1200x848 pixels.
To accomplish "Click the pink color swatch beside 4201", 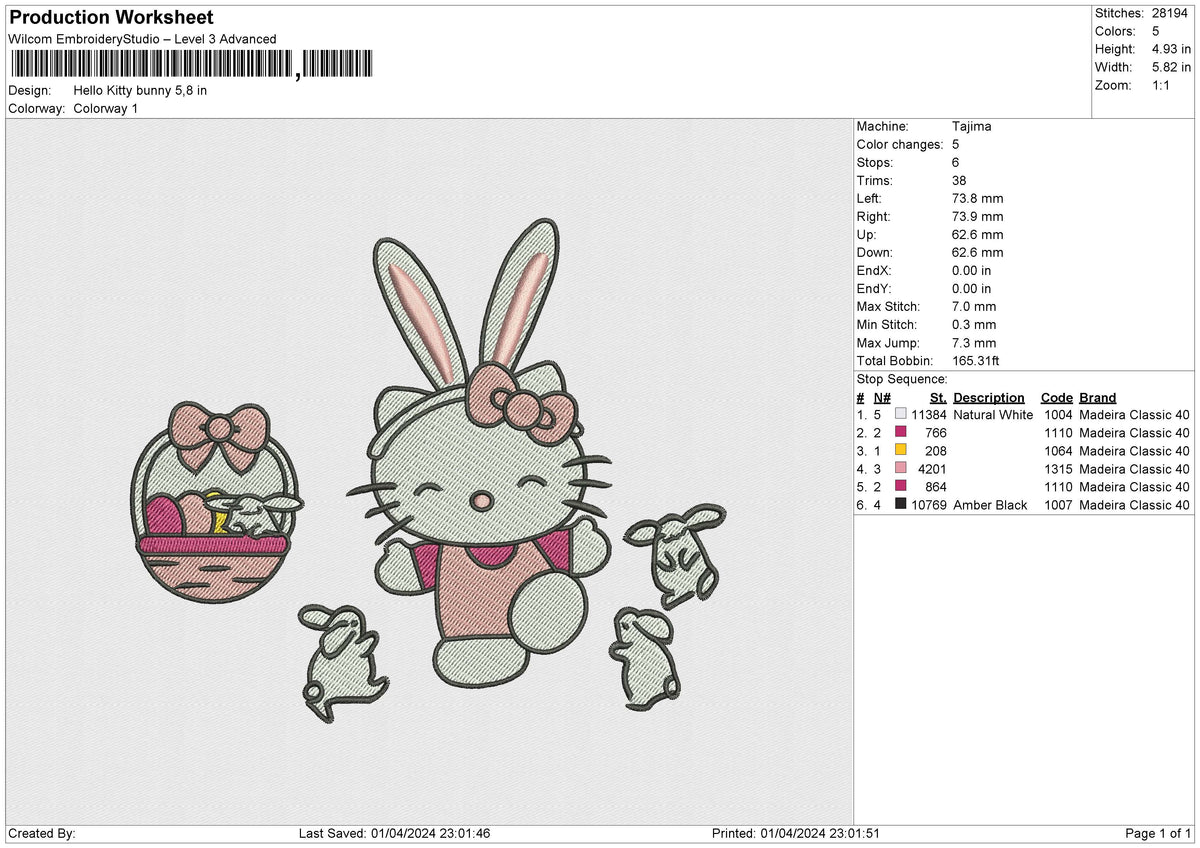I will tap(901, 469).
